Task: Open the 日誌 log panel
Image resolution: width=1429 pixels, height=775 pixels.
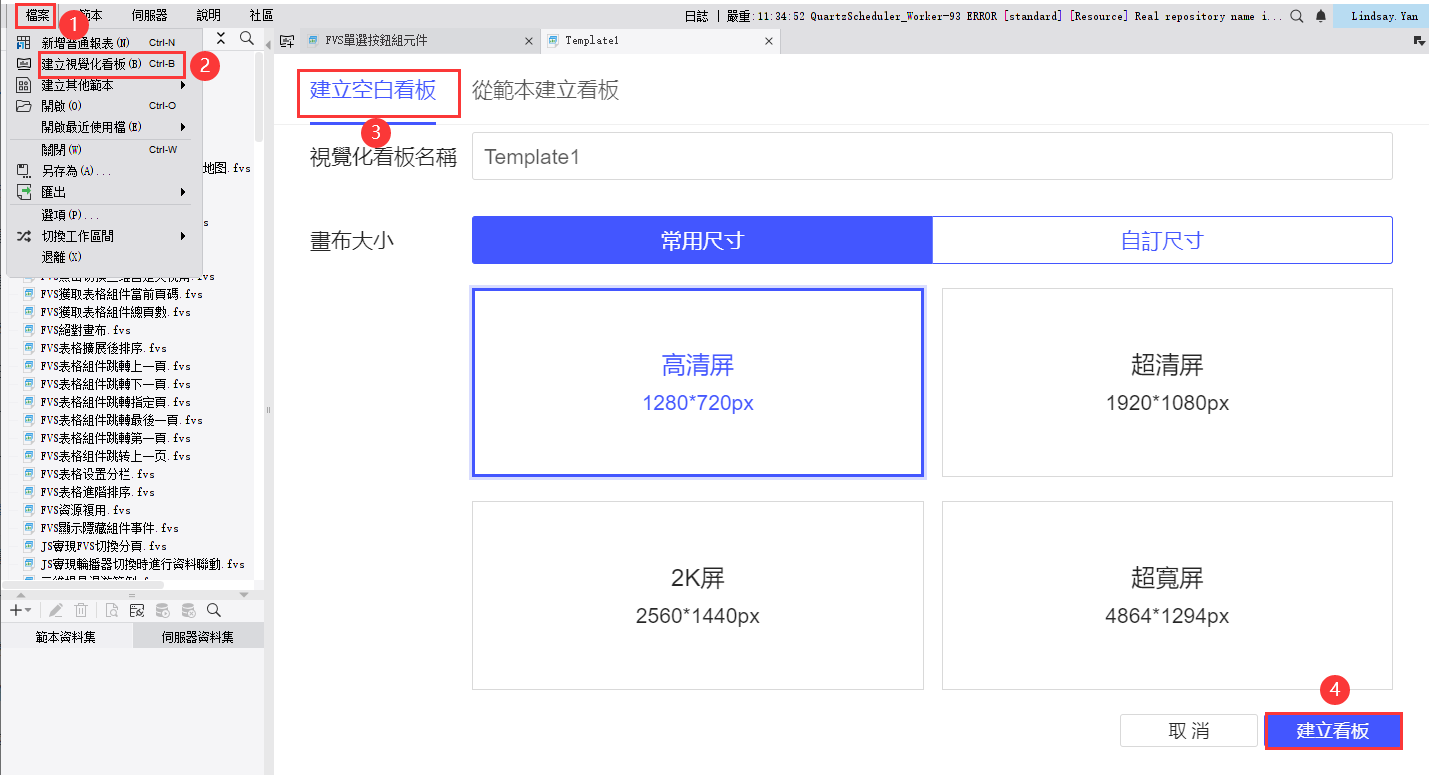Action: tap(697, 16)
